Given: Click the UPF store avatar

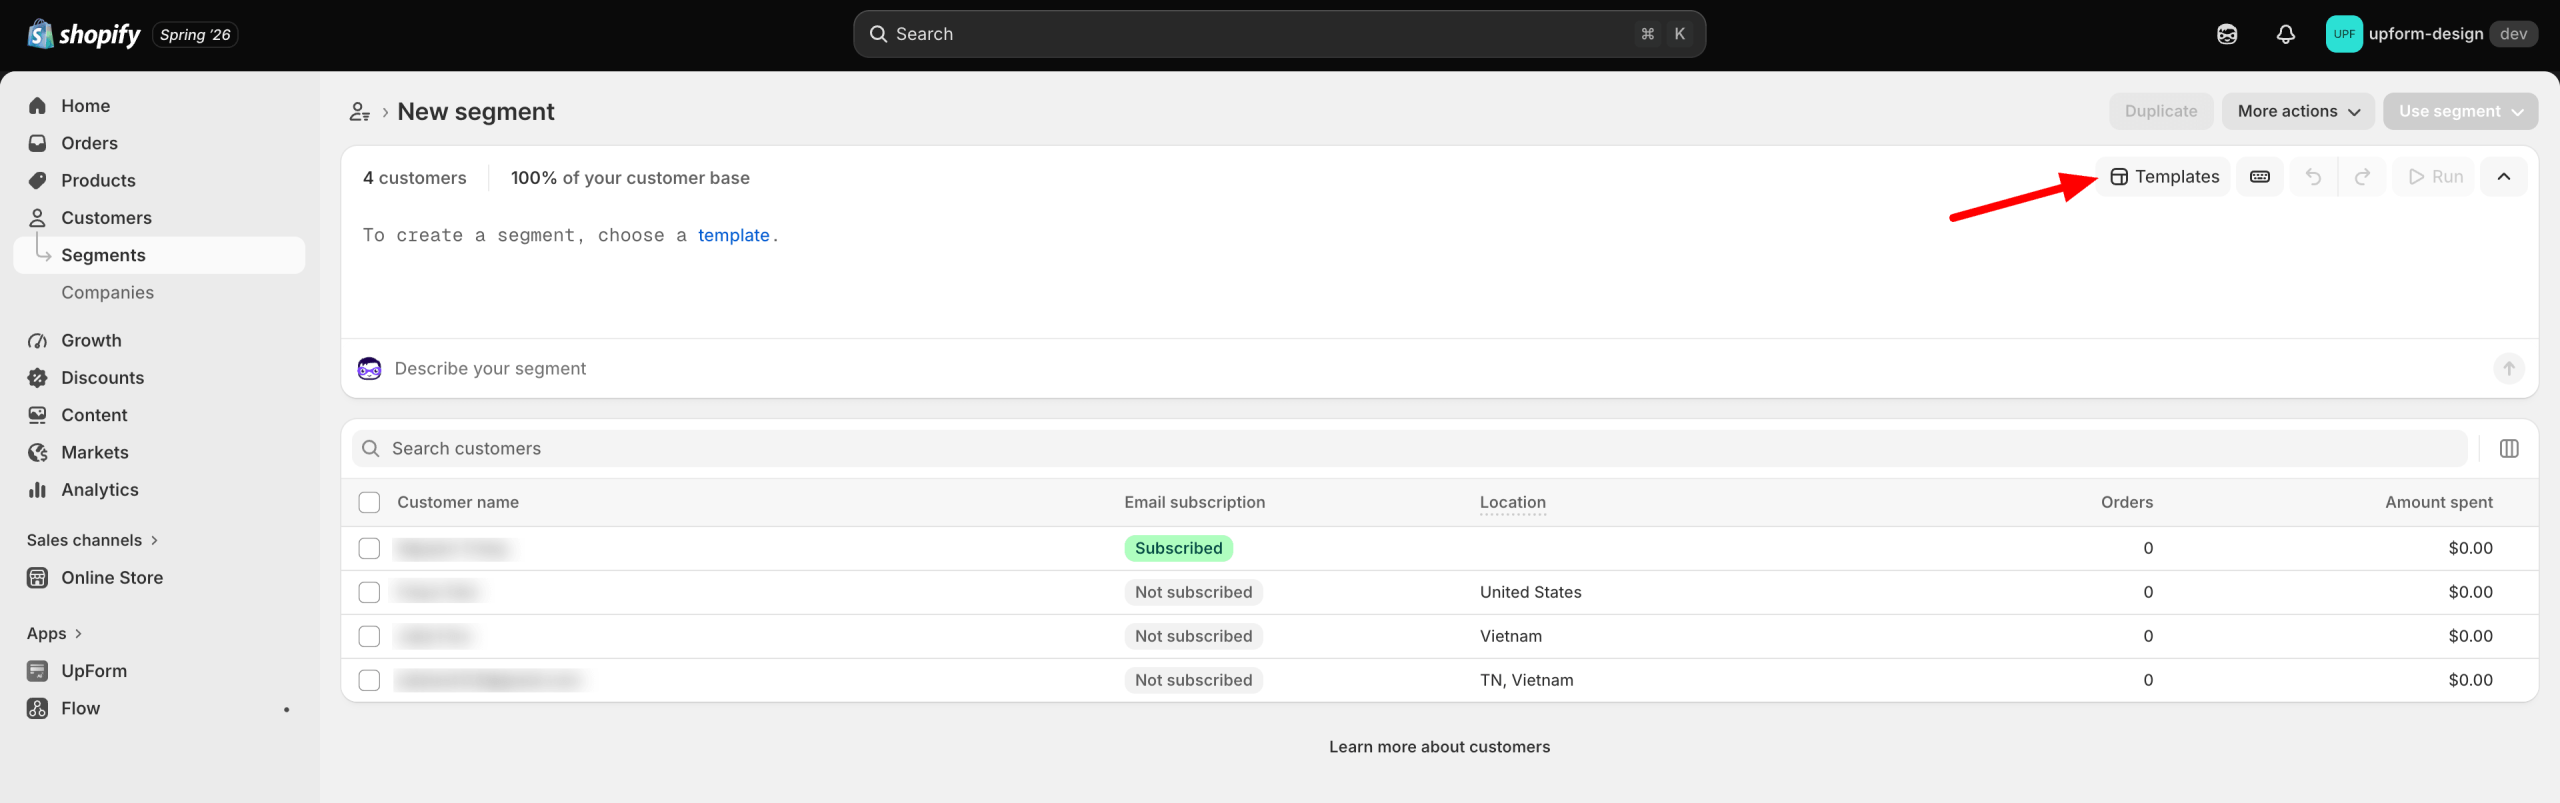Looking at the screenshot, I should 2344,34.
